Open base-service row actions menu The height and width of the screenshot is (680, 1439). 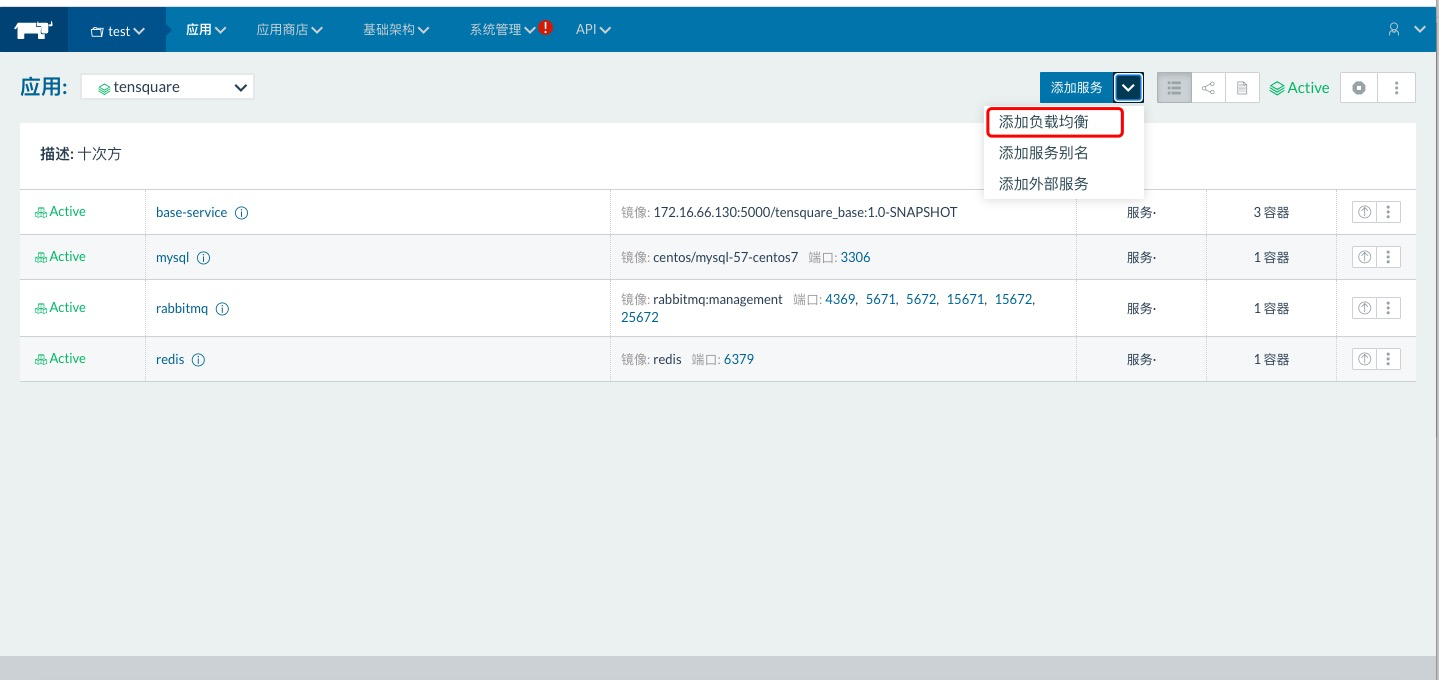click(x=1389, y=212)
